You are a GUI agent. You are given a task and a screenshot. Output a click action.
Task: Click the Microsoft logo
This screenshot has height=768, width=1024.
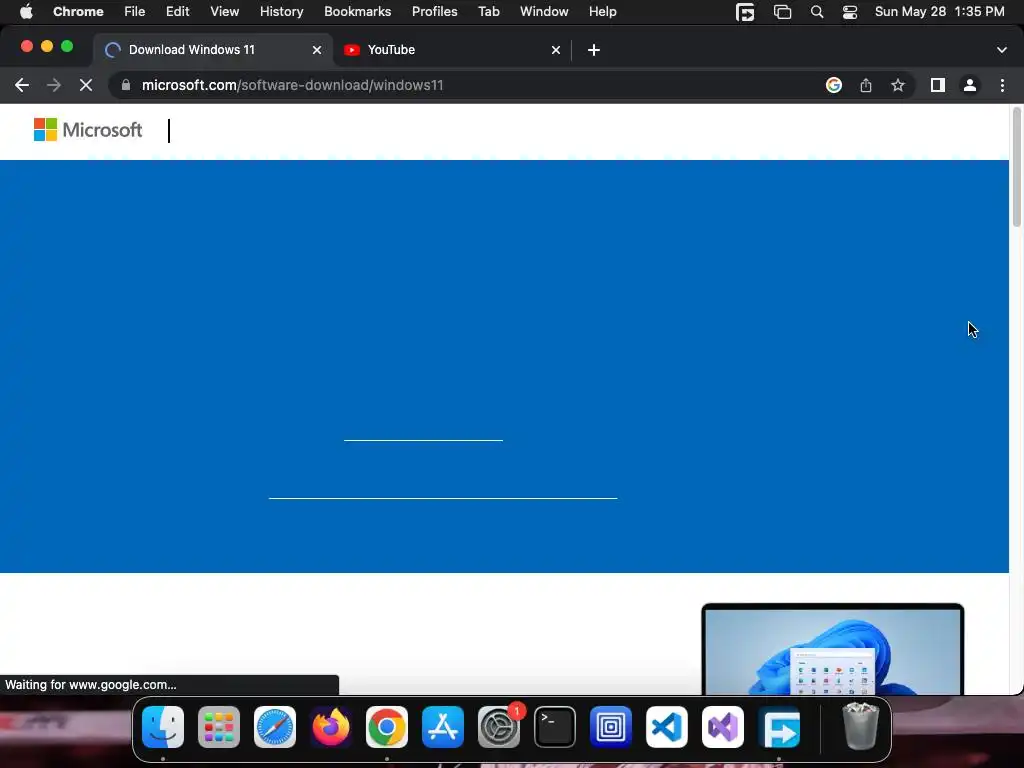88,130
